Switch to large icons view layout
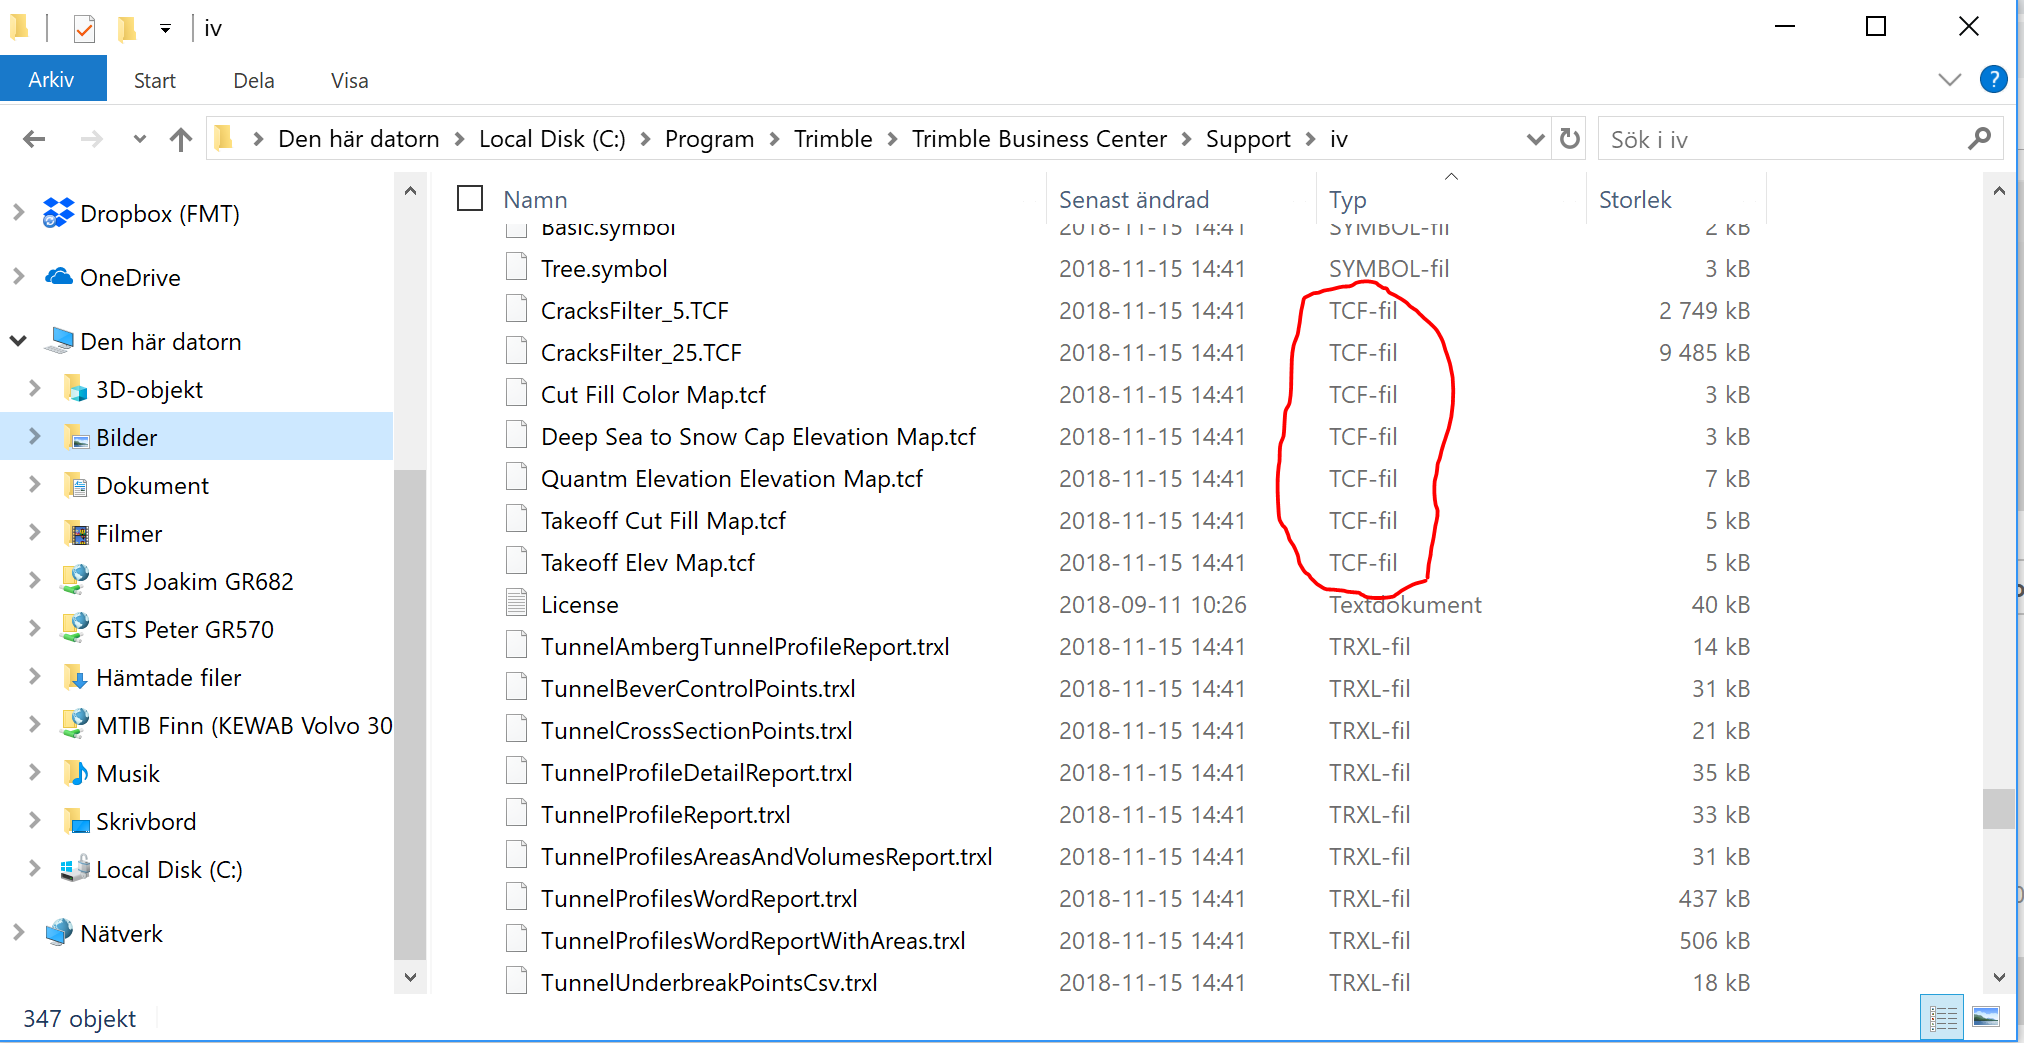Image resolution: width=2024 pixels, height=1043 pixels. pyautogui.click(x=1986, y=1018)
